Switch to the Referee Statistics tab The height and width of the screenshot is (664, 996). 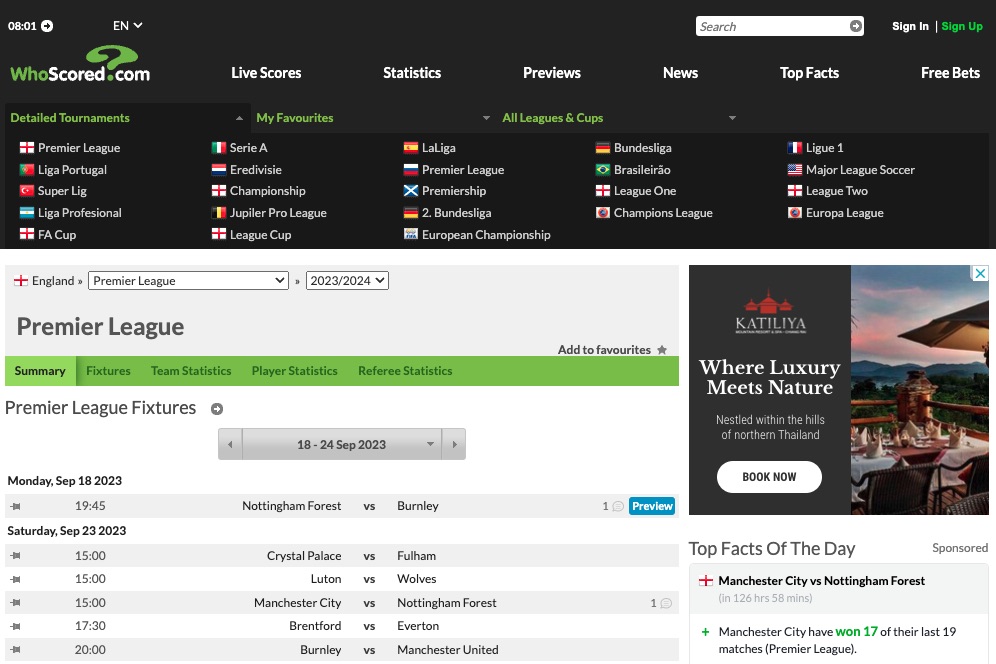pyautogui.click(x=405, y=371)
